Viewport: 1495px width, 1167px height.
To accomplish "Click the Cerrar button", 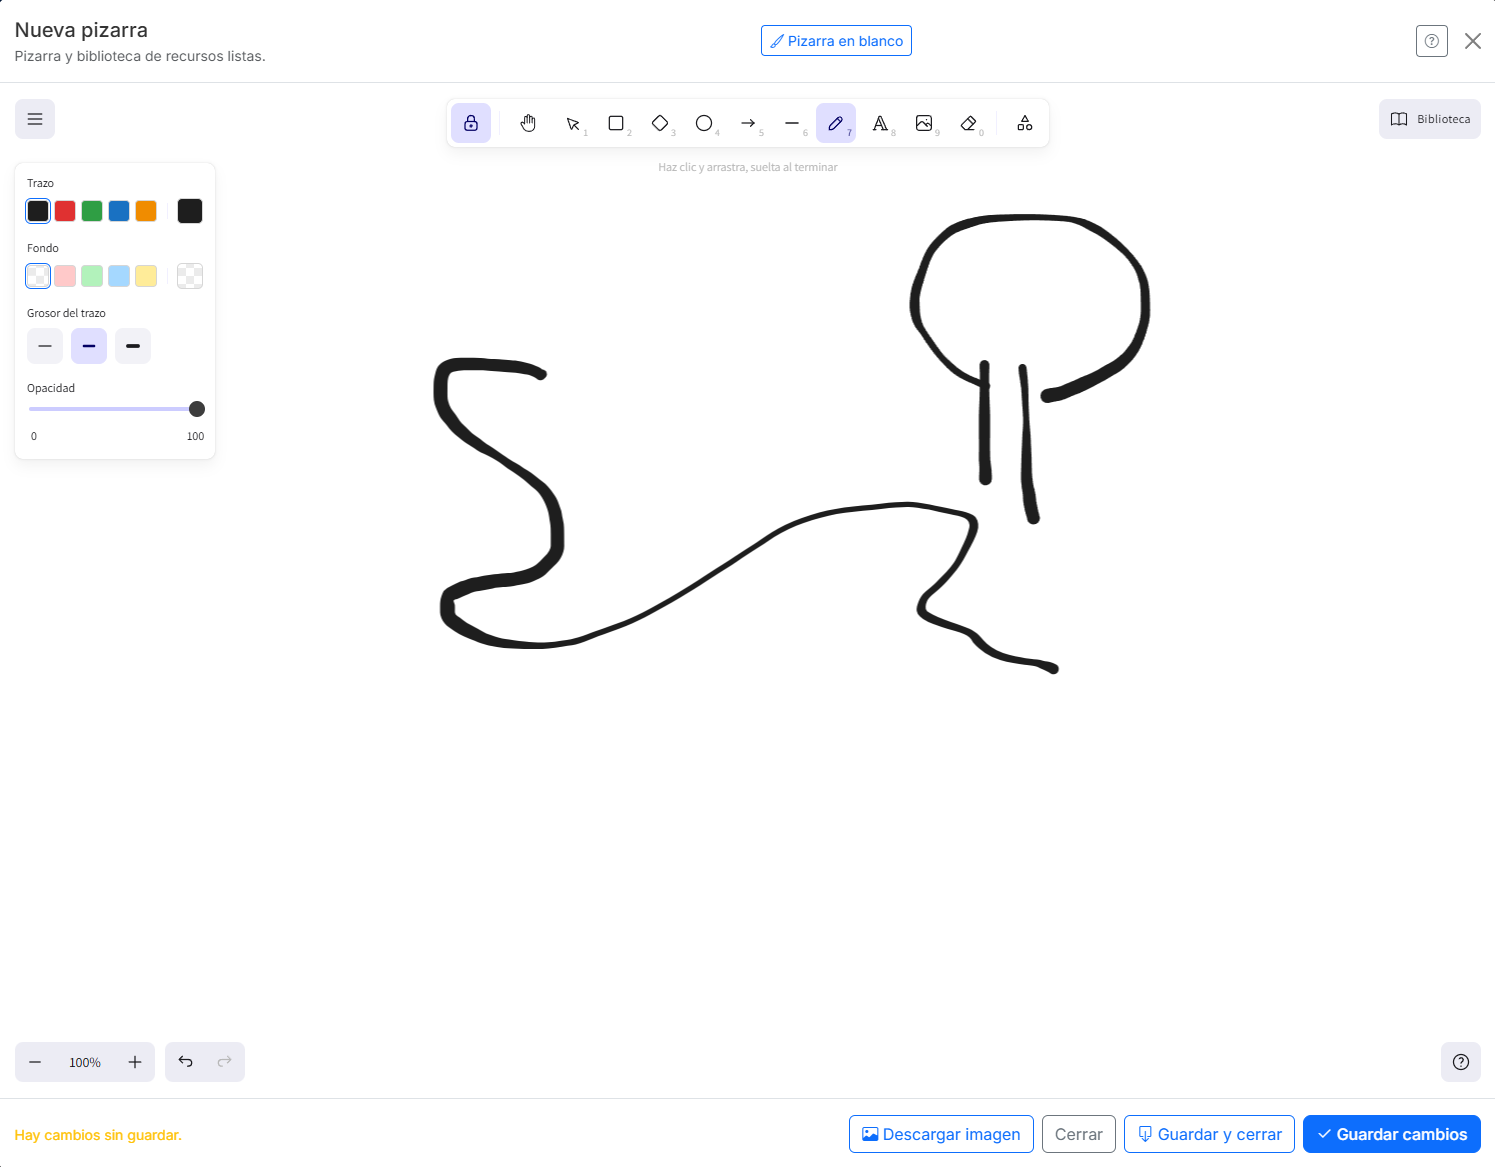I will 1079,1134.
